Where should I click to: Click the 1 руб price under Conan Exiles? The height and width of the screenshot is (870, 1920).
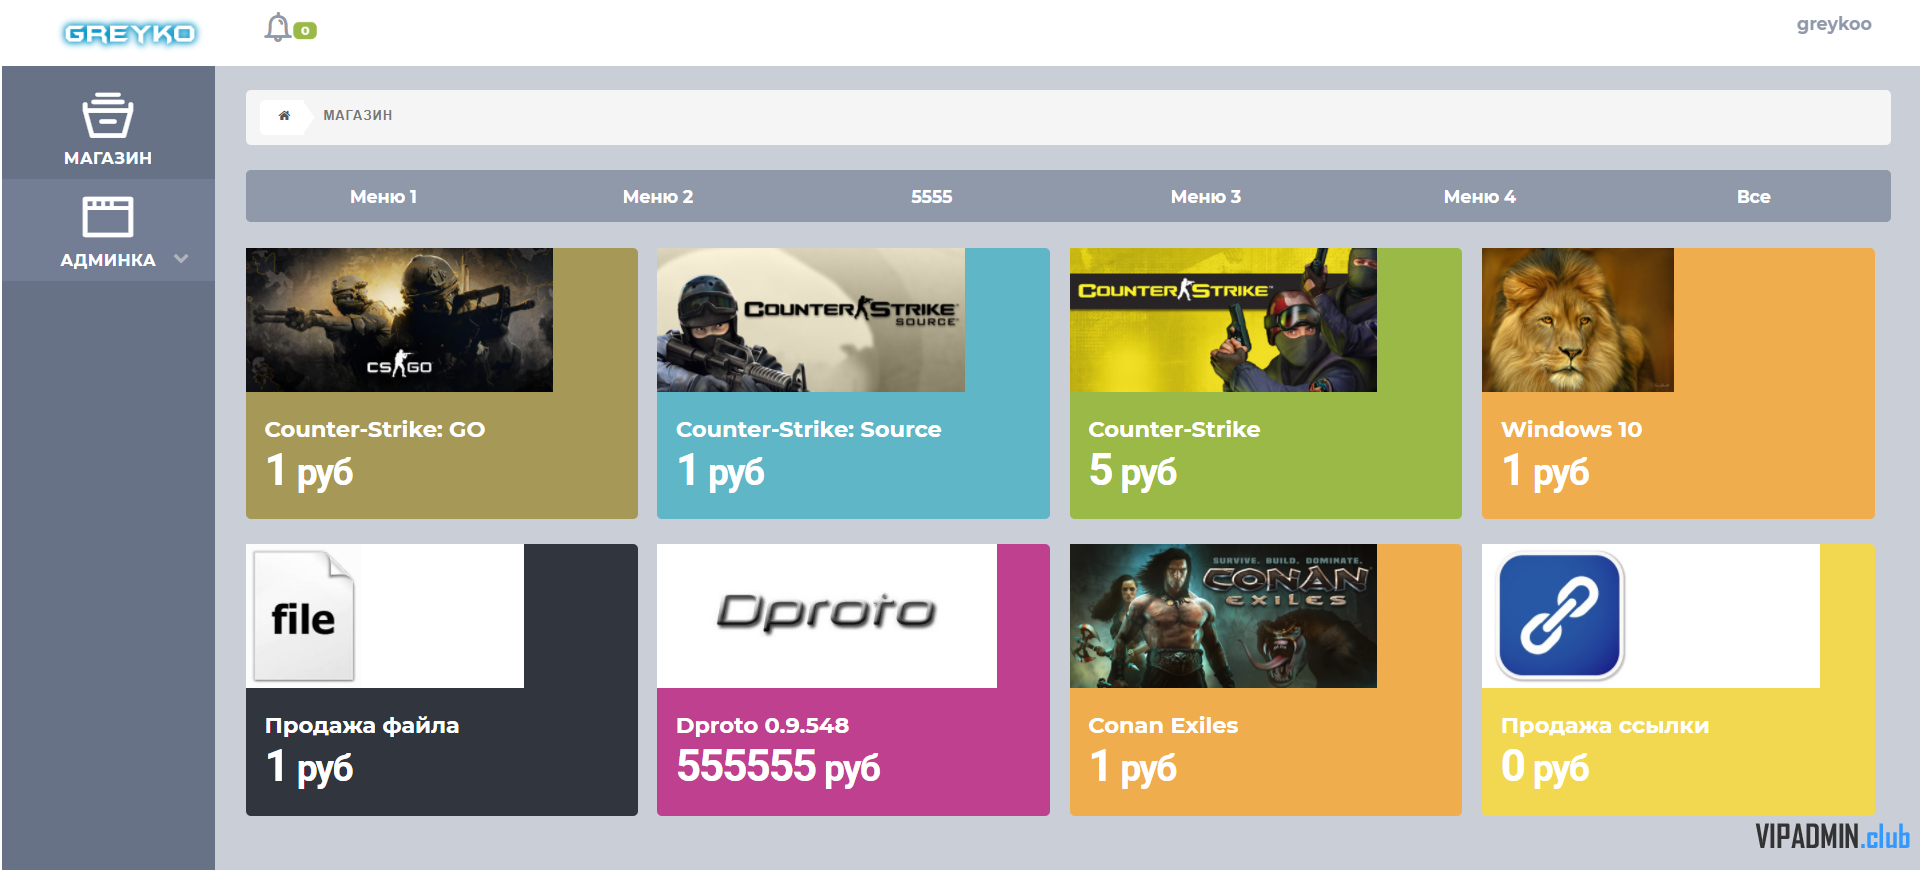tap(1132, 767)
